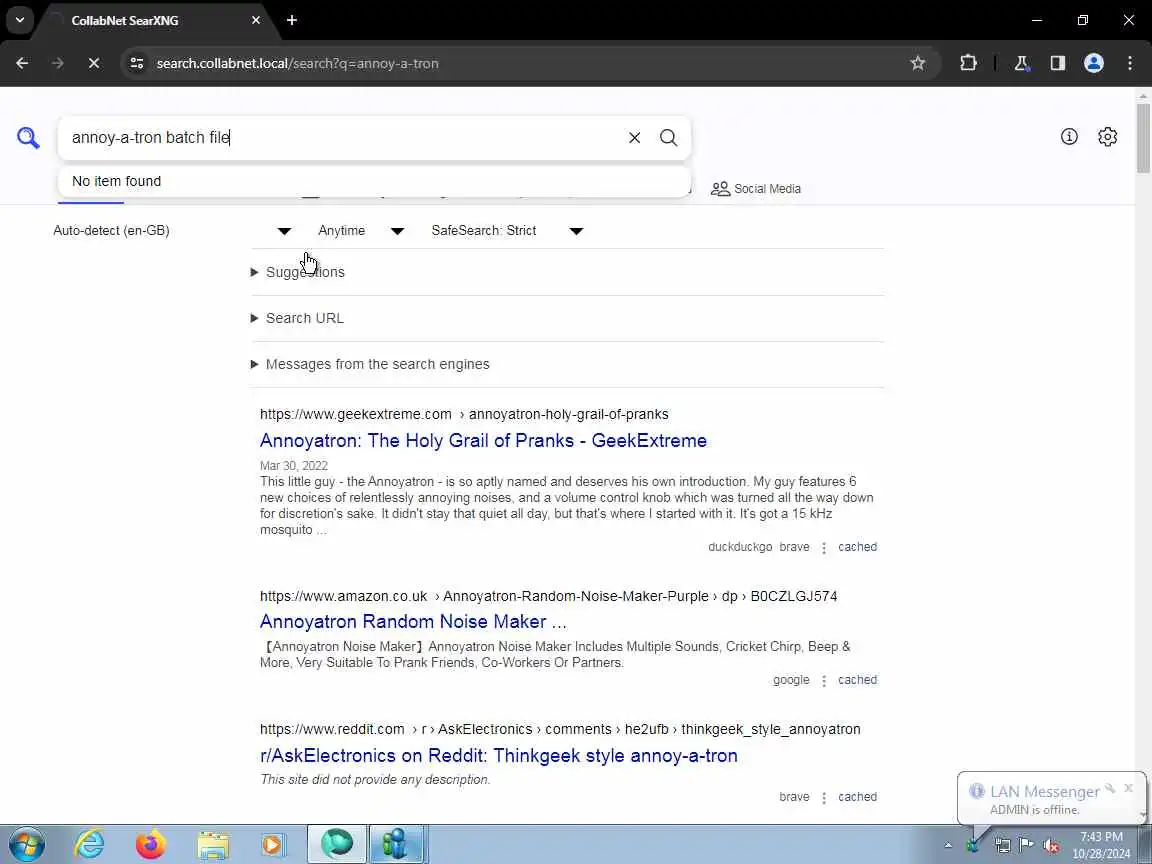Click the reddit.com result URL

tap(561, 730)
